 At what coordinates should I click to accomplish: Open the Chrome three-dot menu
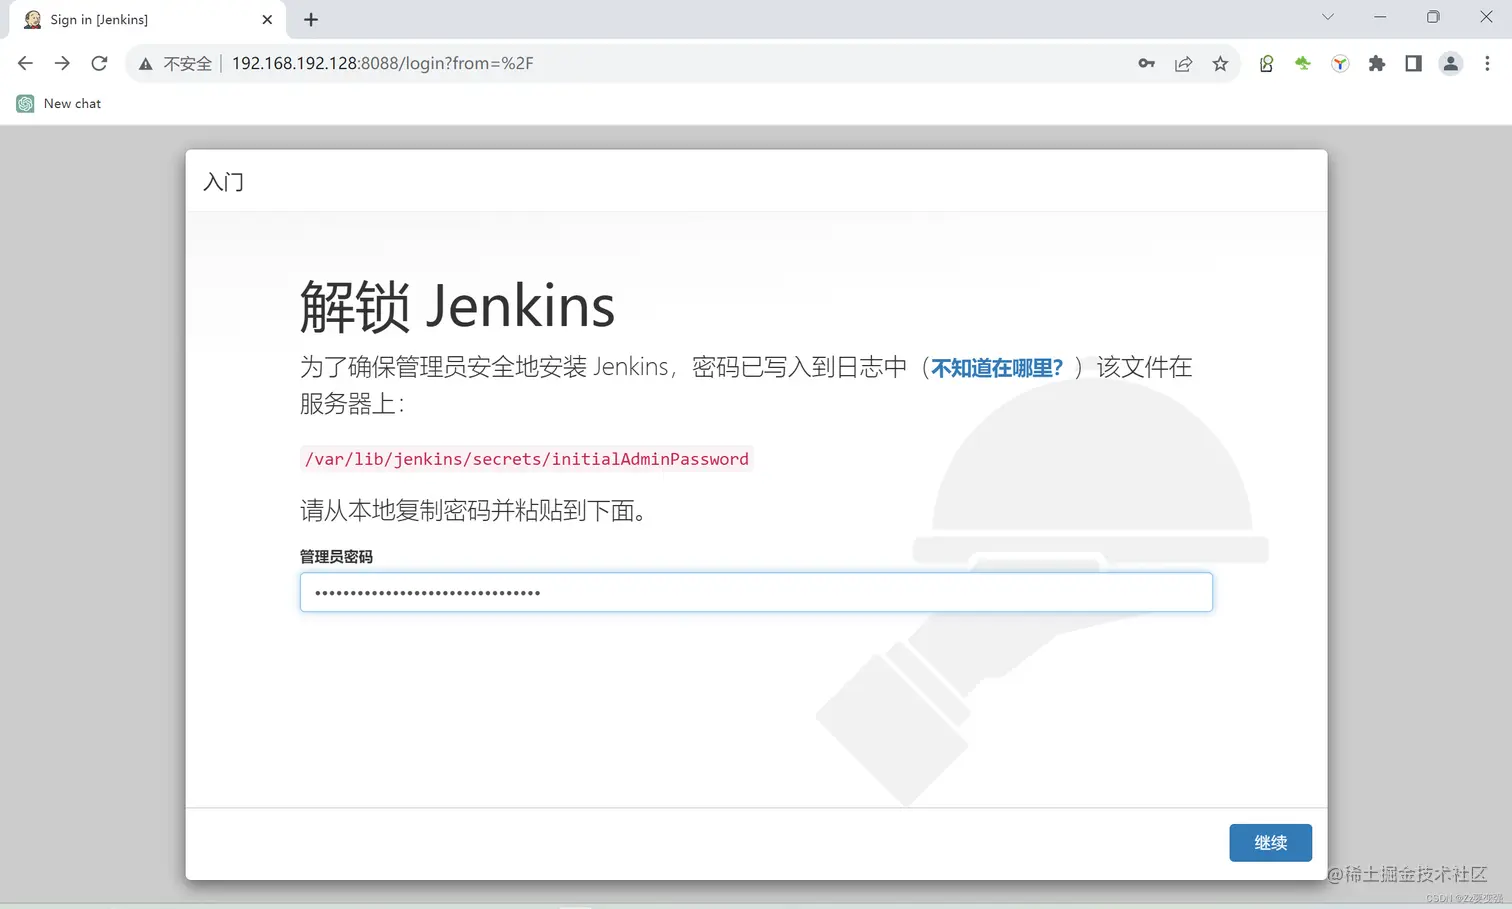click(1487, 63)
